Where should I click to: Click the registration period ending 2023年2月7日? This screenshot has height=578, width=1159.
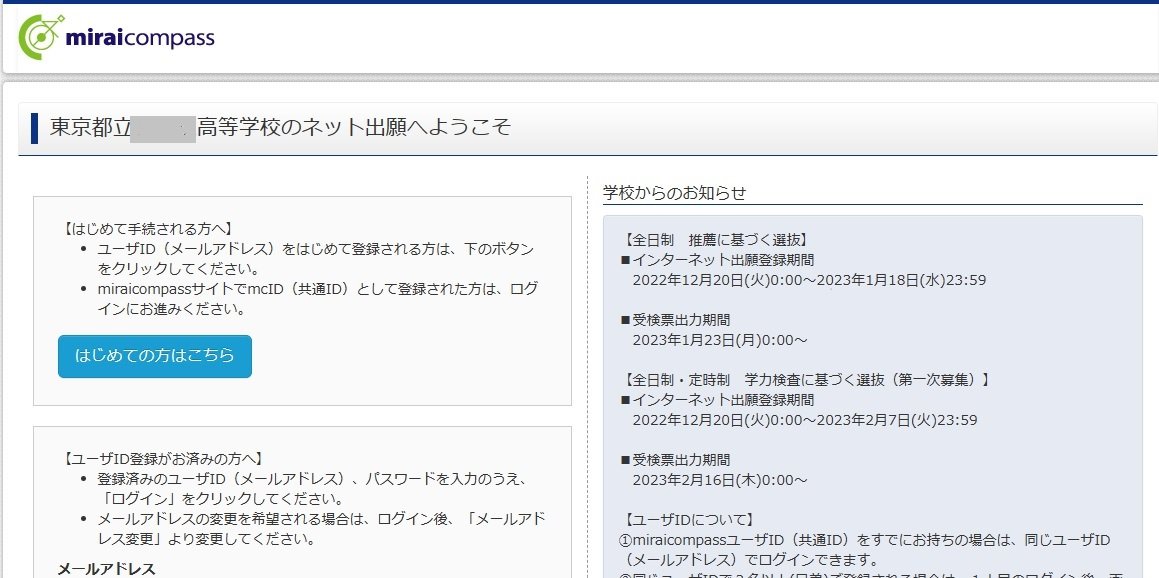click(x=804, y=420)
